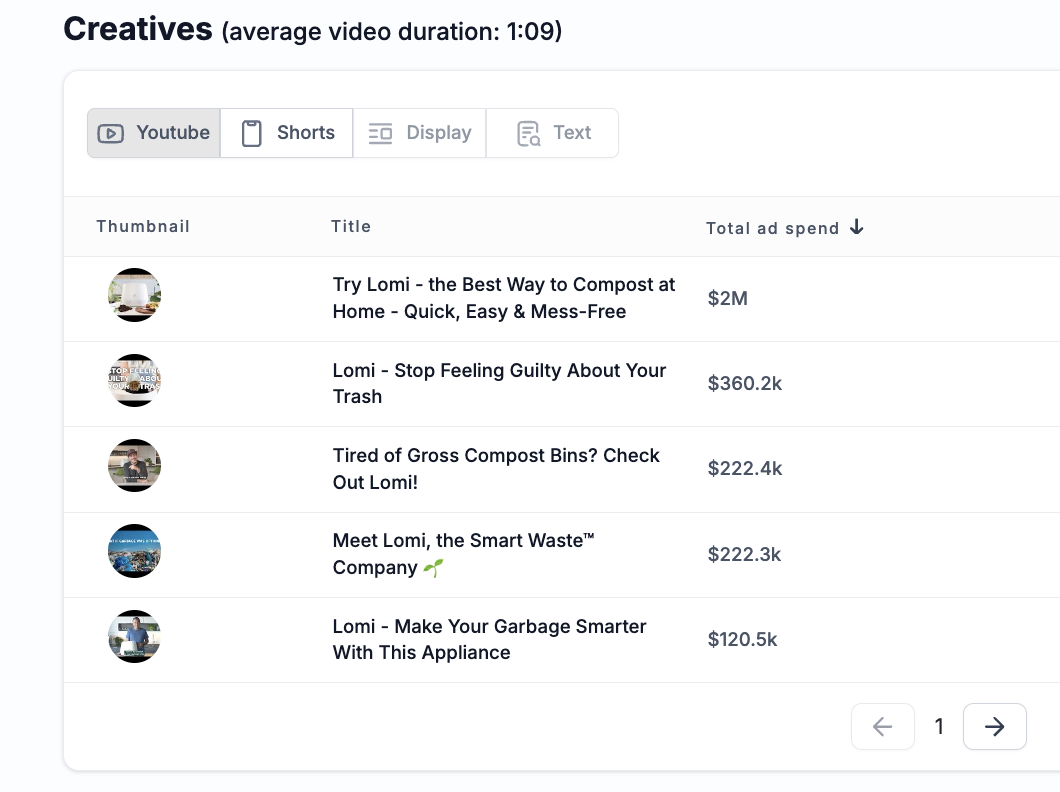Click the Creatives section heading
Screen dimensions: 1060x792
click(138, 29)
